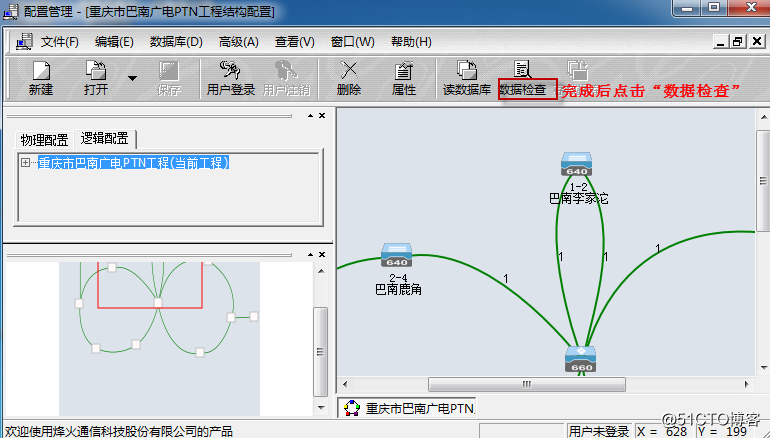Click the 配置管理 title bar application icon
770x438 pixels.
tap(11, 11)
